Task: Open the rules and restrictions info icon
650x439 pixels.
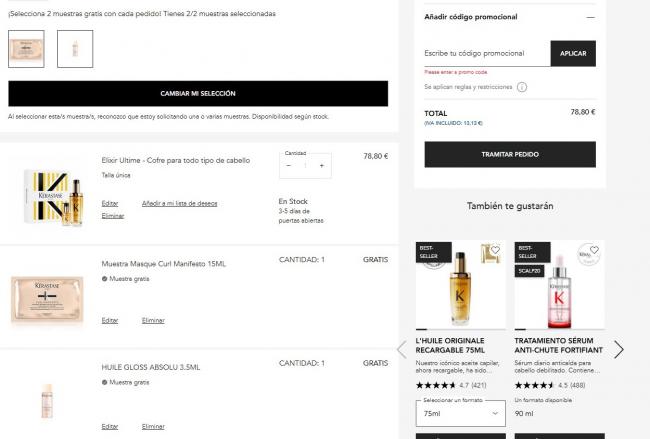Action: (522, 87)
